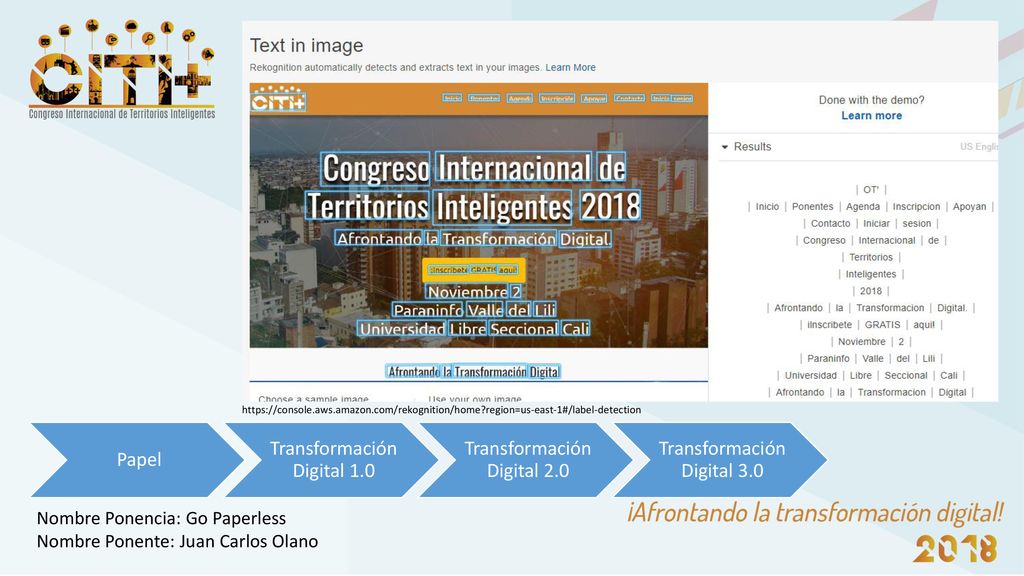Click the GRATIS word in results list
This screenshot has width=1024, height=576.
click(882, 325)
